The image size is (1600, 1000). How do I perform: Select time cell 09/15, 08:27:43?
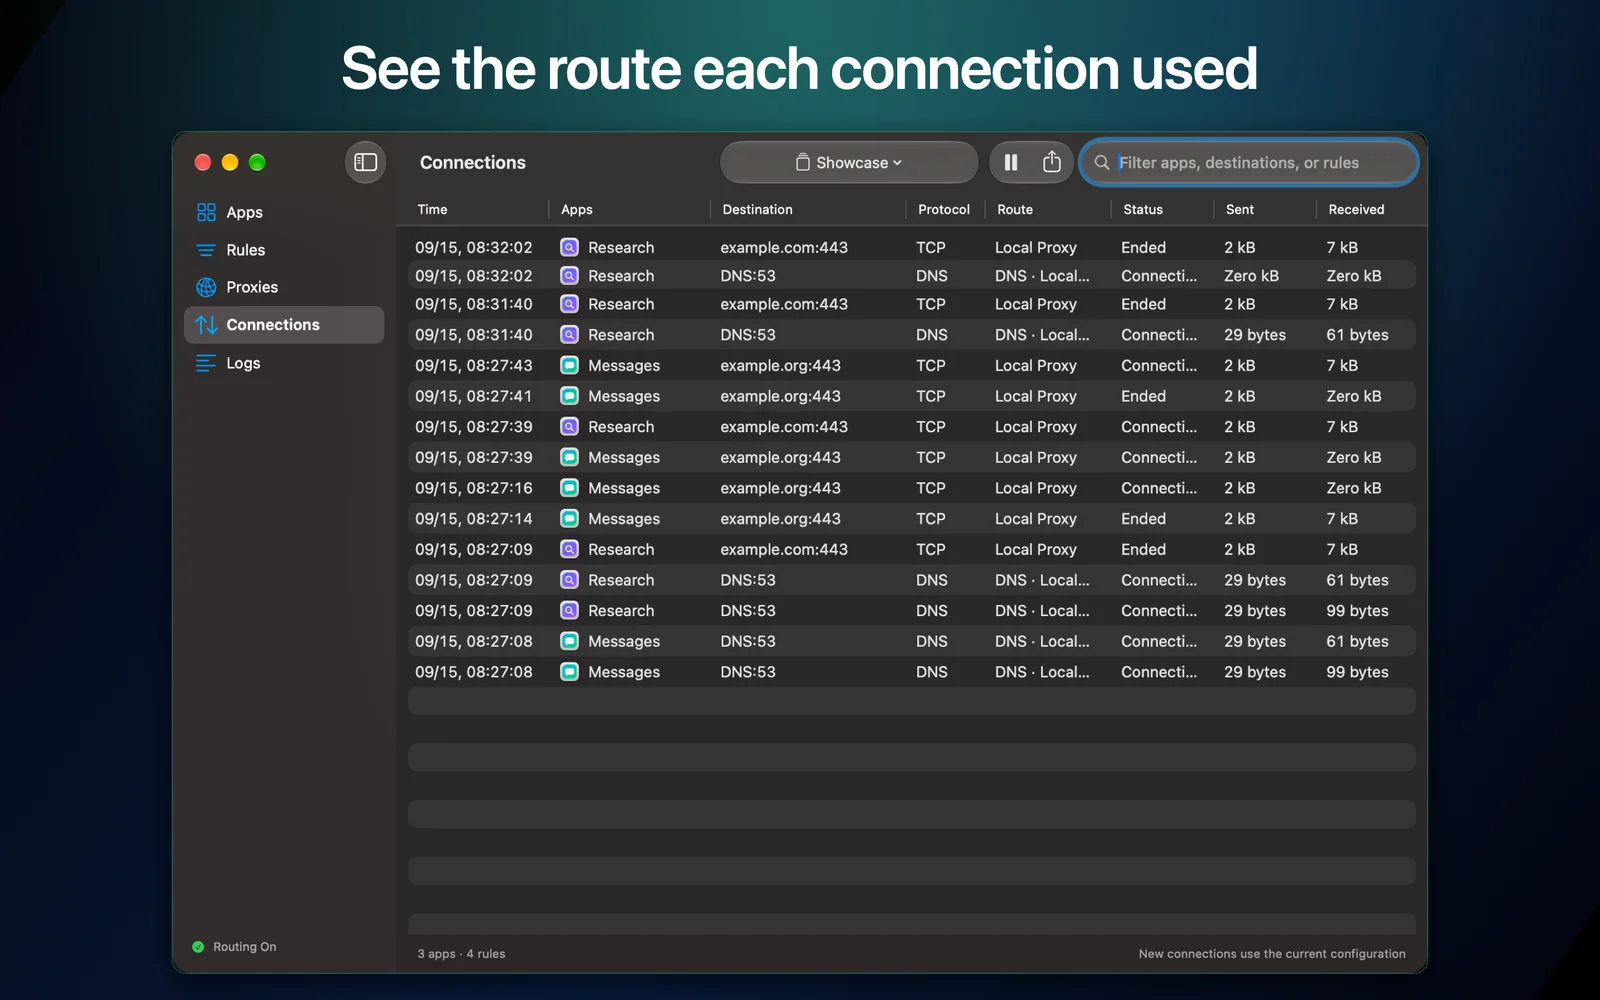pos(474,365)
